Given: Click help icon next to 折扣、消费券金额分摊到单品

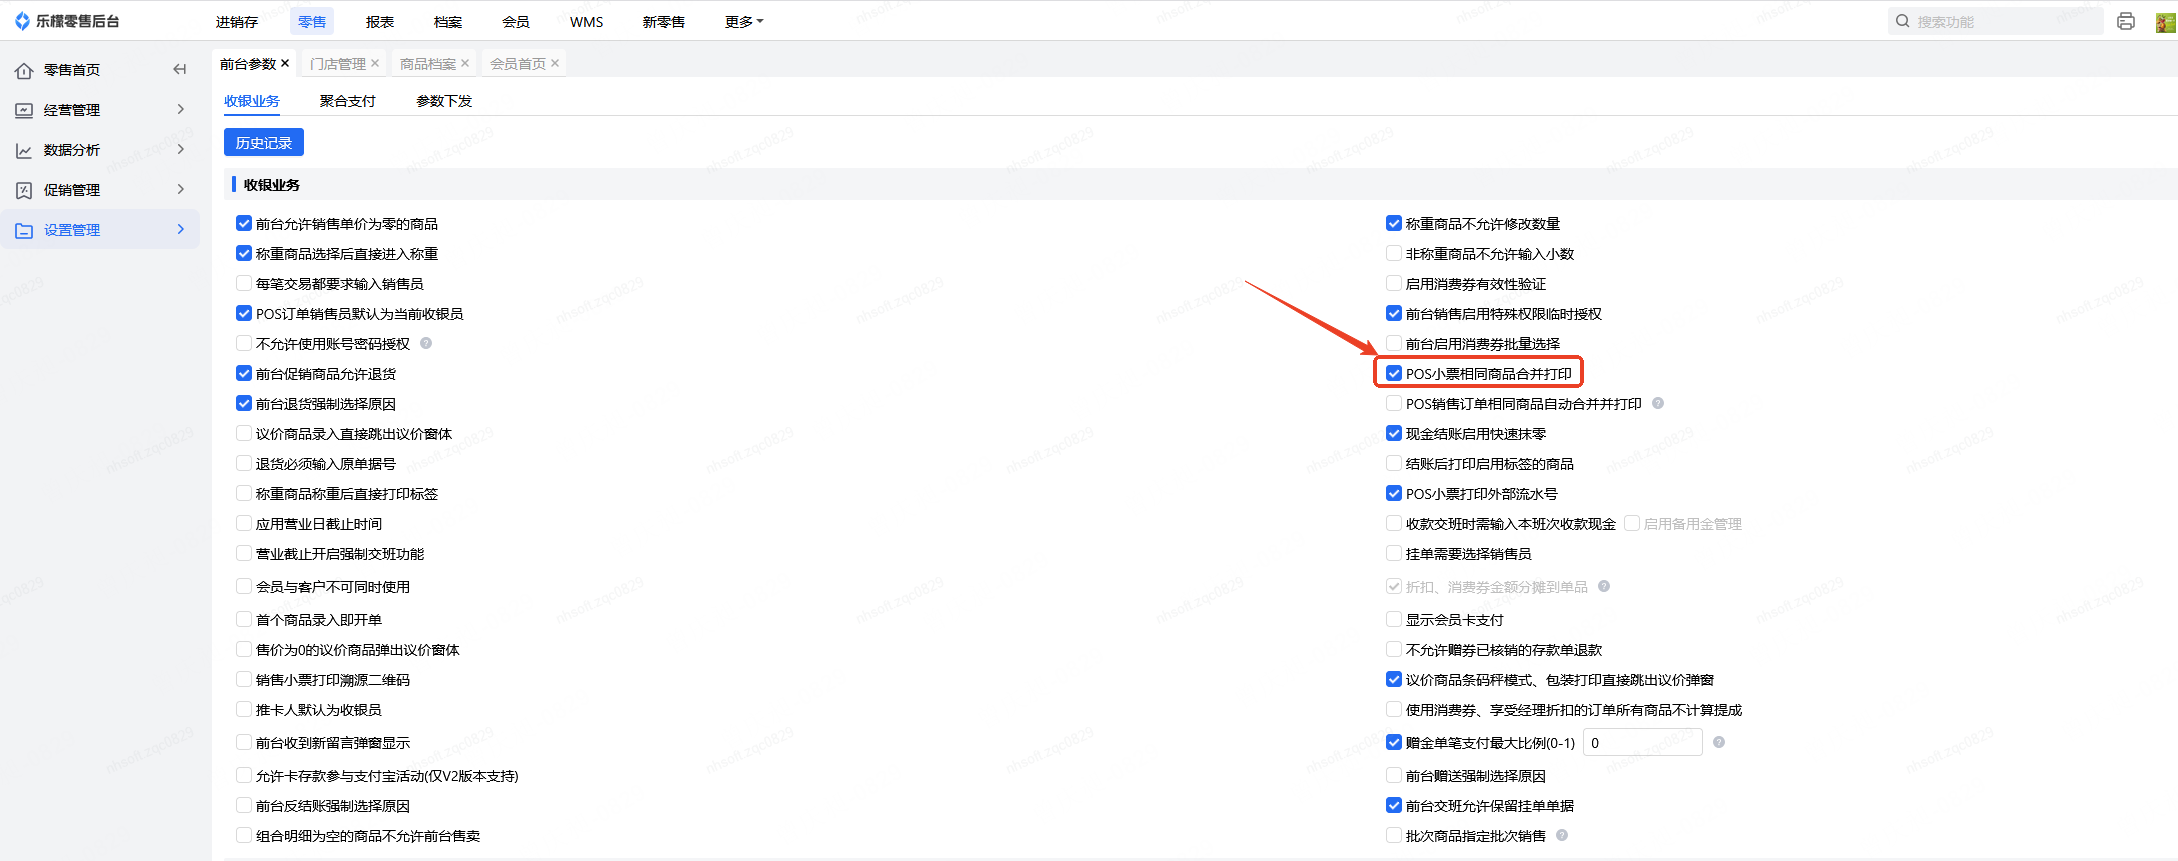Looking at the screenshot, I should point(1604,586).
